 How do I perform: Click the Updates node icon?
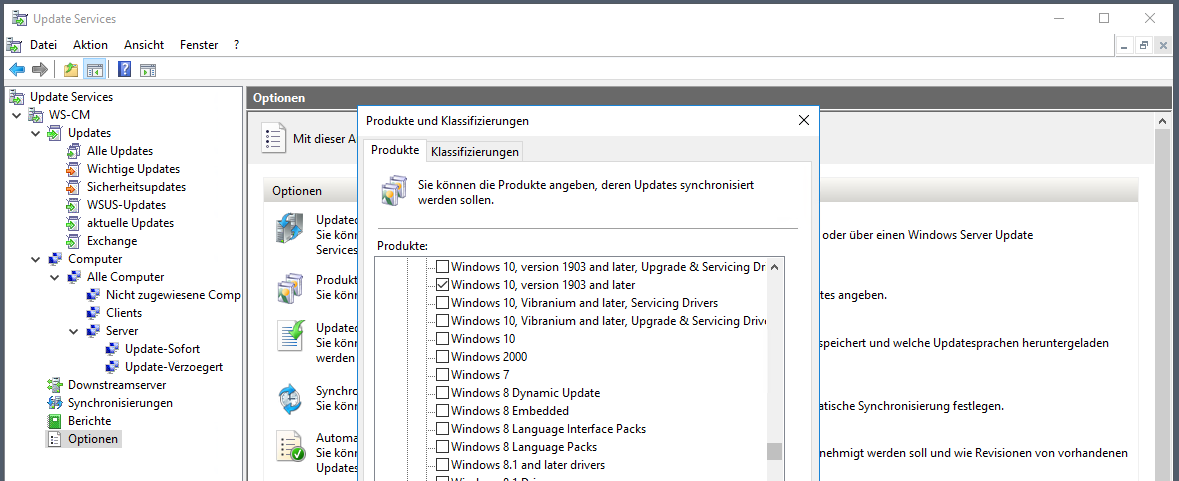point(55,133)
